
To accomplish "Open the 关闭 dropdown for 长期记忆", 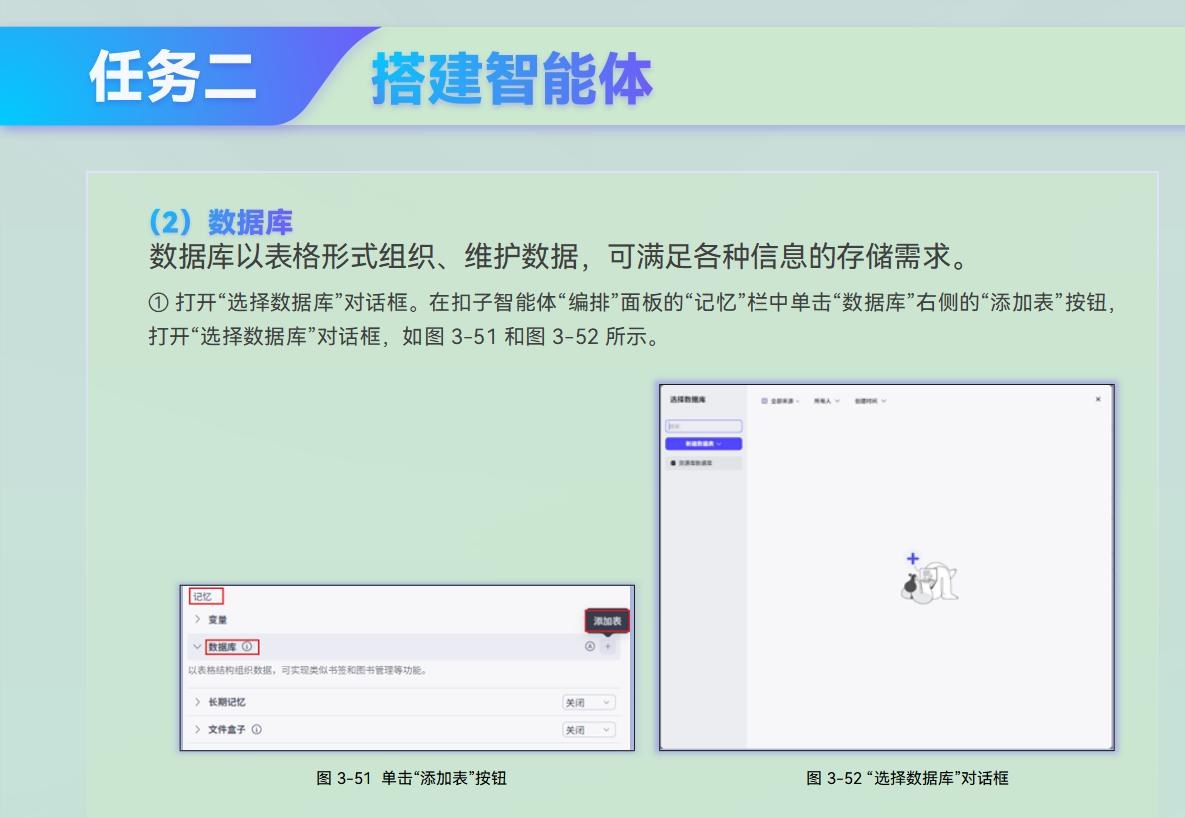I will click(x=589, y=702).
